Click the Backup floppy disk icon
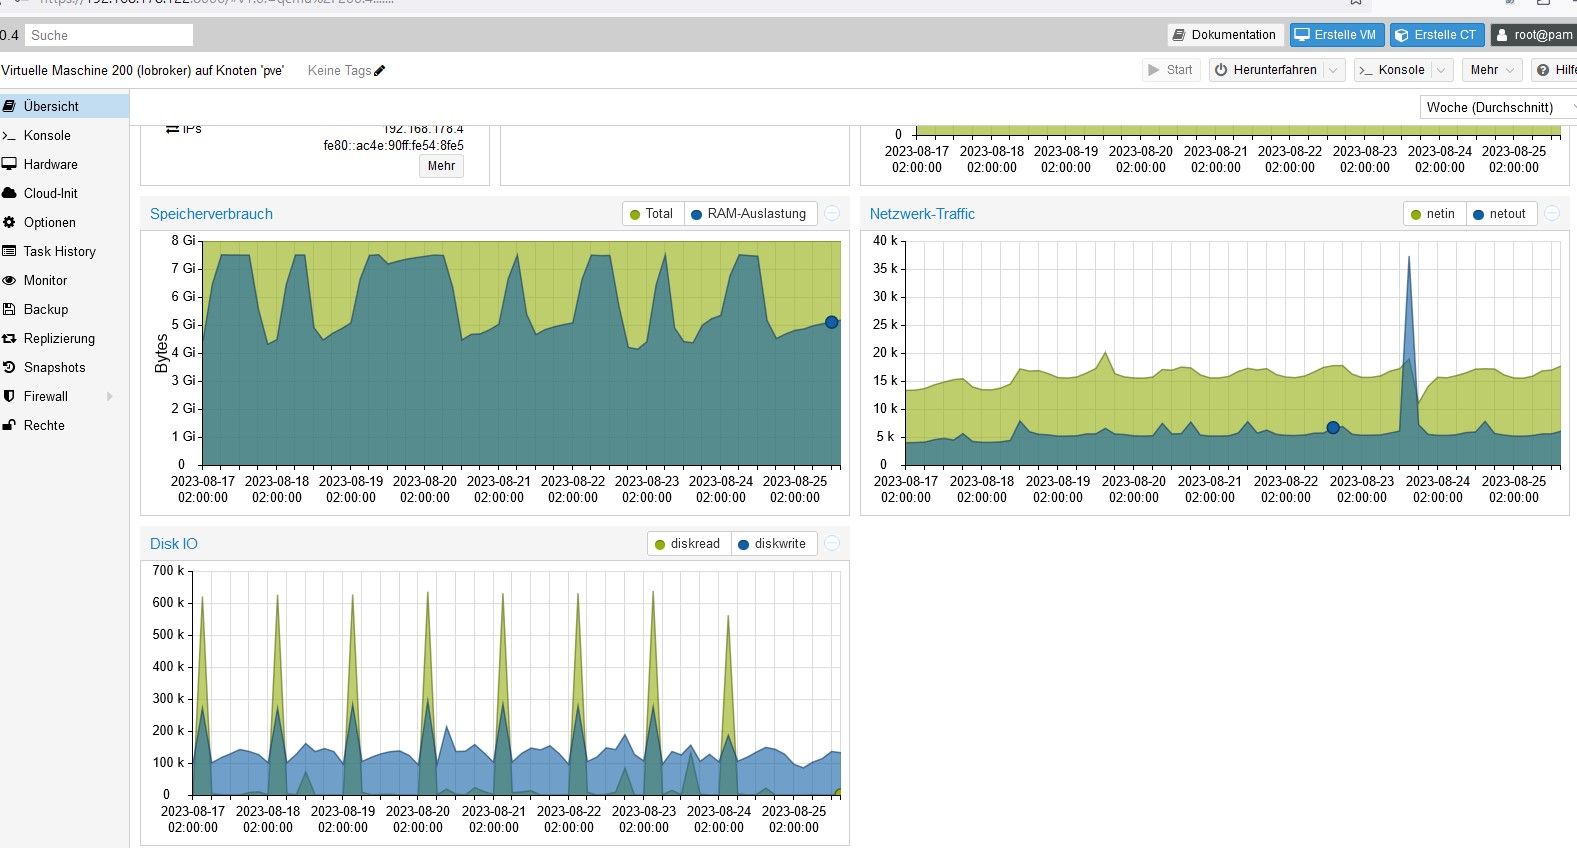1577x848 pixels. [x=10, y=310]
